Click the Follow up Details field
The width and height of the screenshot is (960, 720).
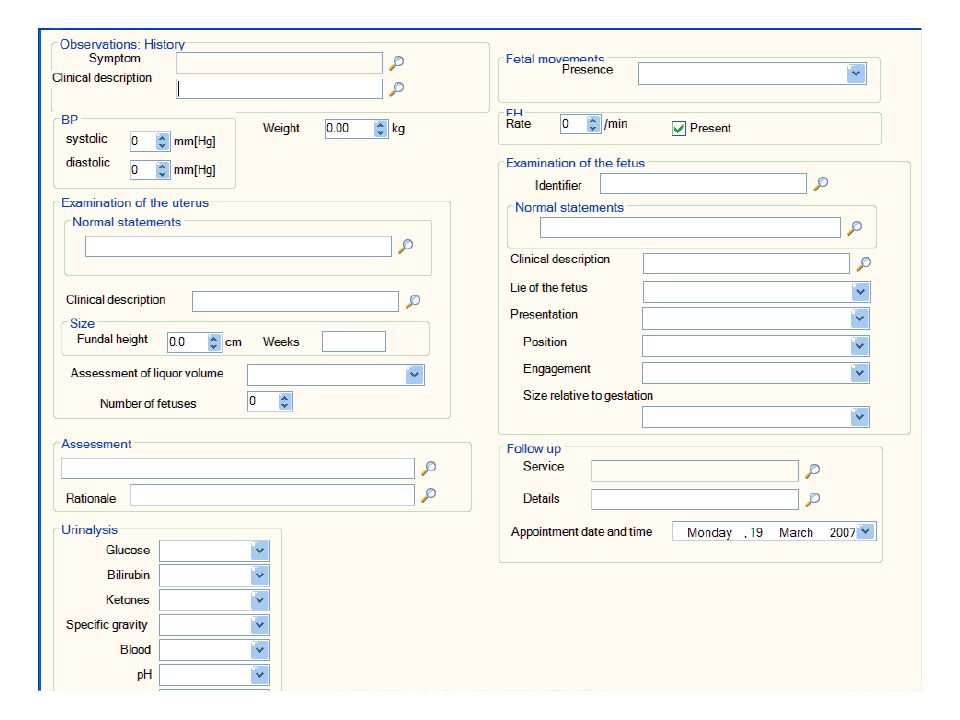tap(694, 500)
